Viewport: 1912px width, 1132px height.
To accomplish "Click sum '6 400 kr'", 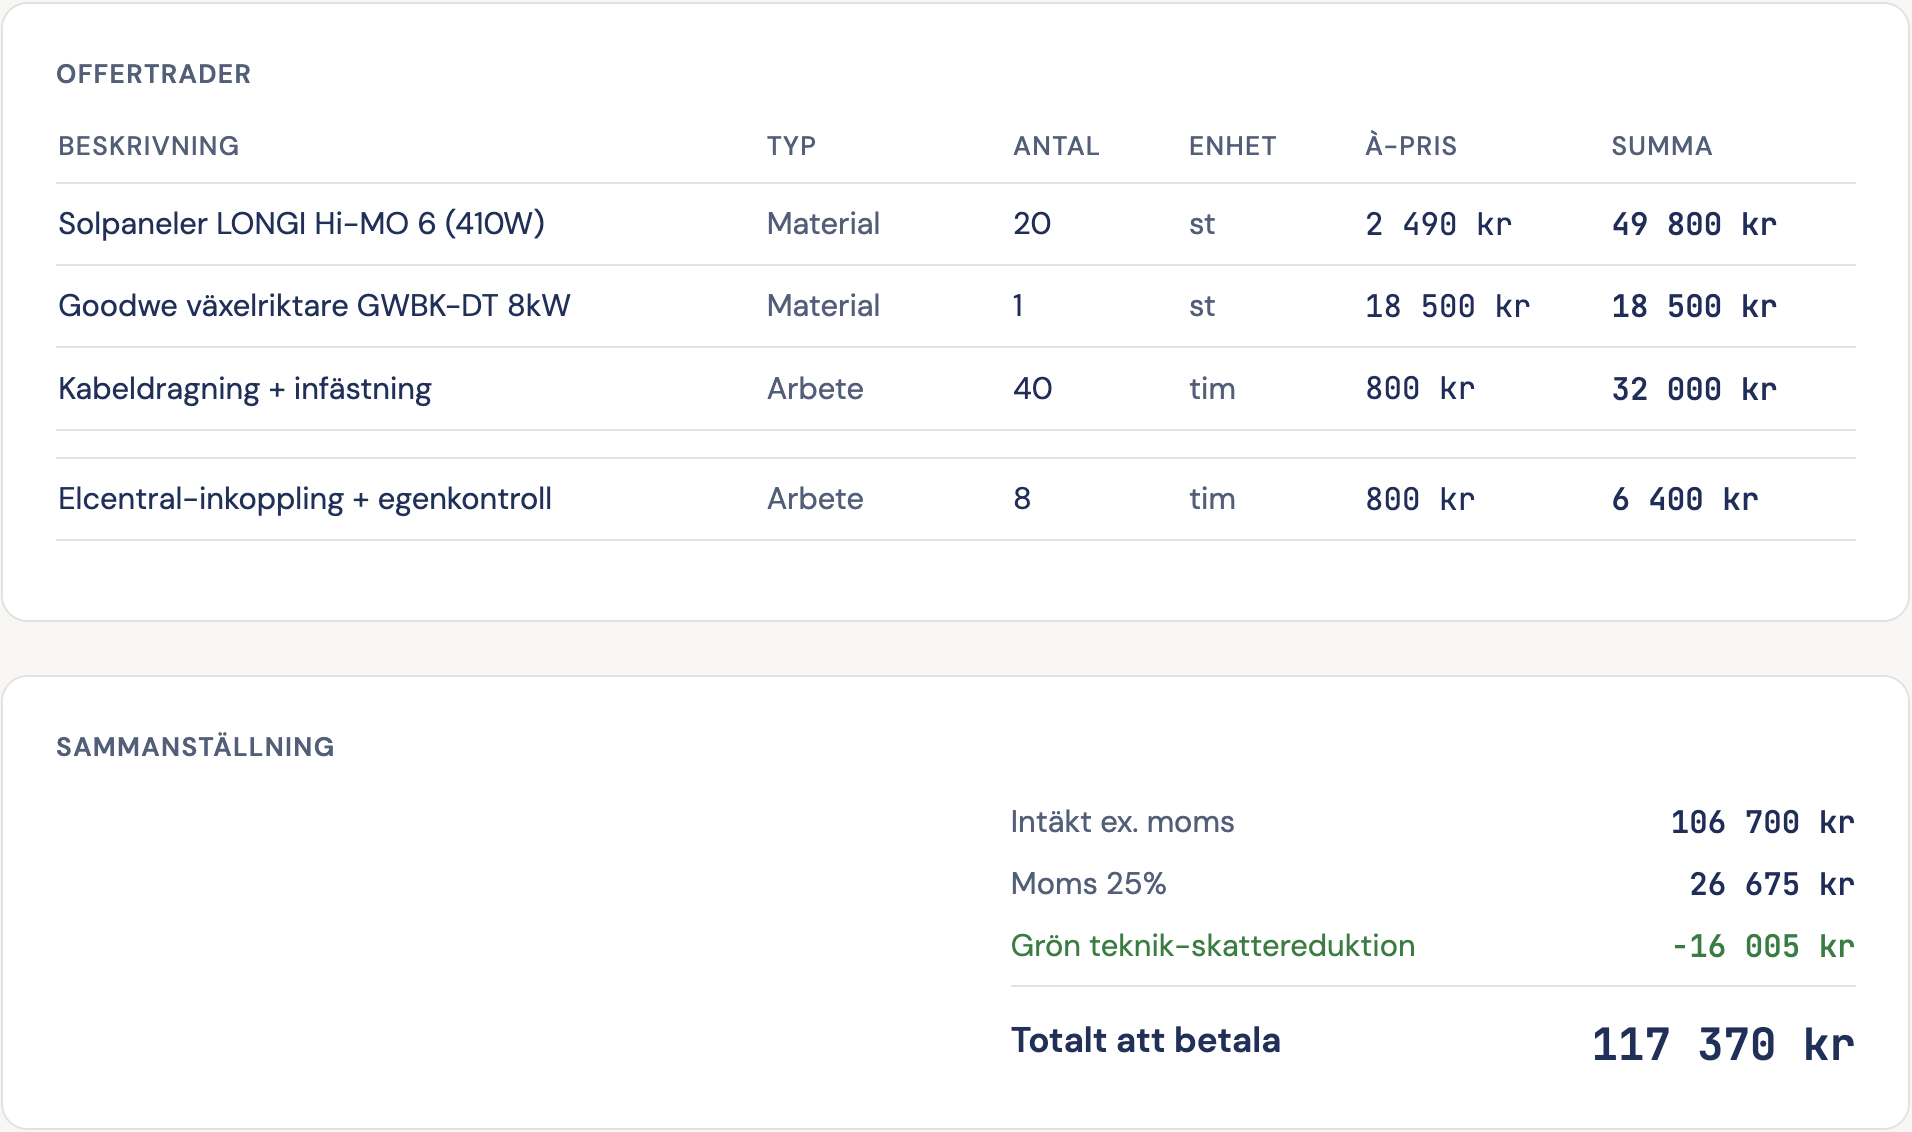I will [x=1685, y=498].
